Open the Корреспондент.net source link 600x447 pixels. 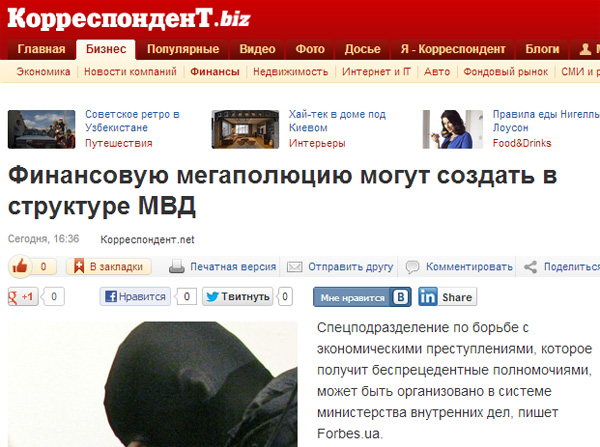[147, 240]
